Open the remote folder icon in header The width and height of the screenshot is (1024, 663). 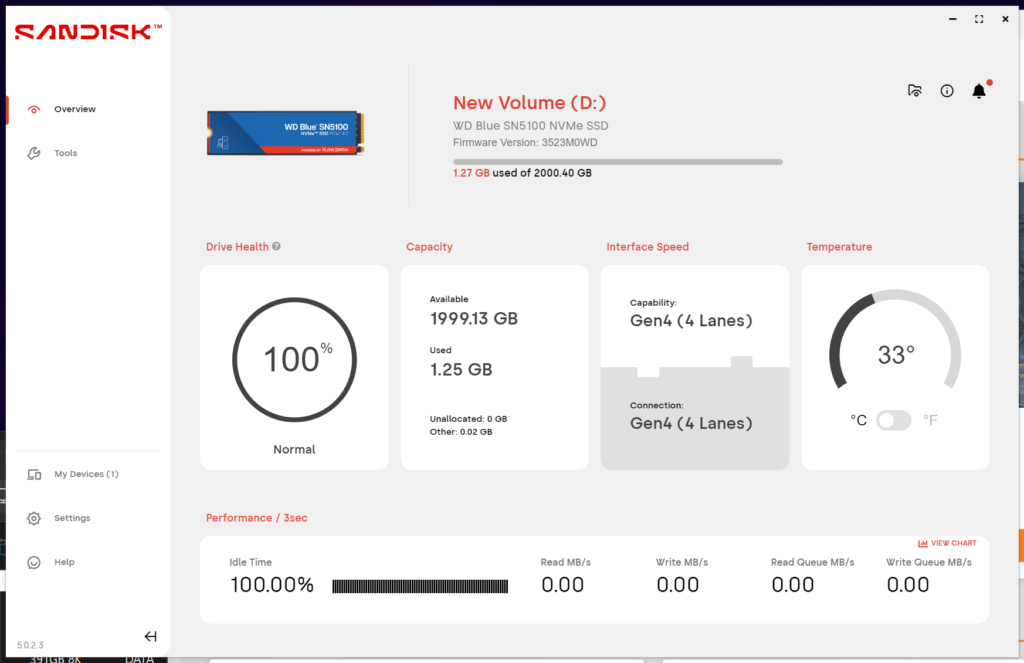[915, 91]
